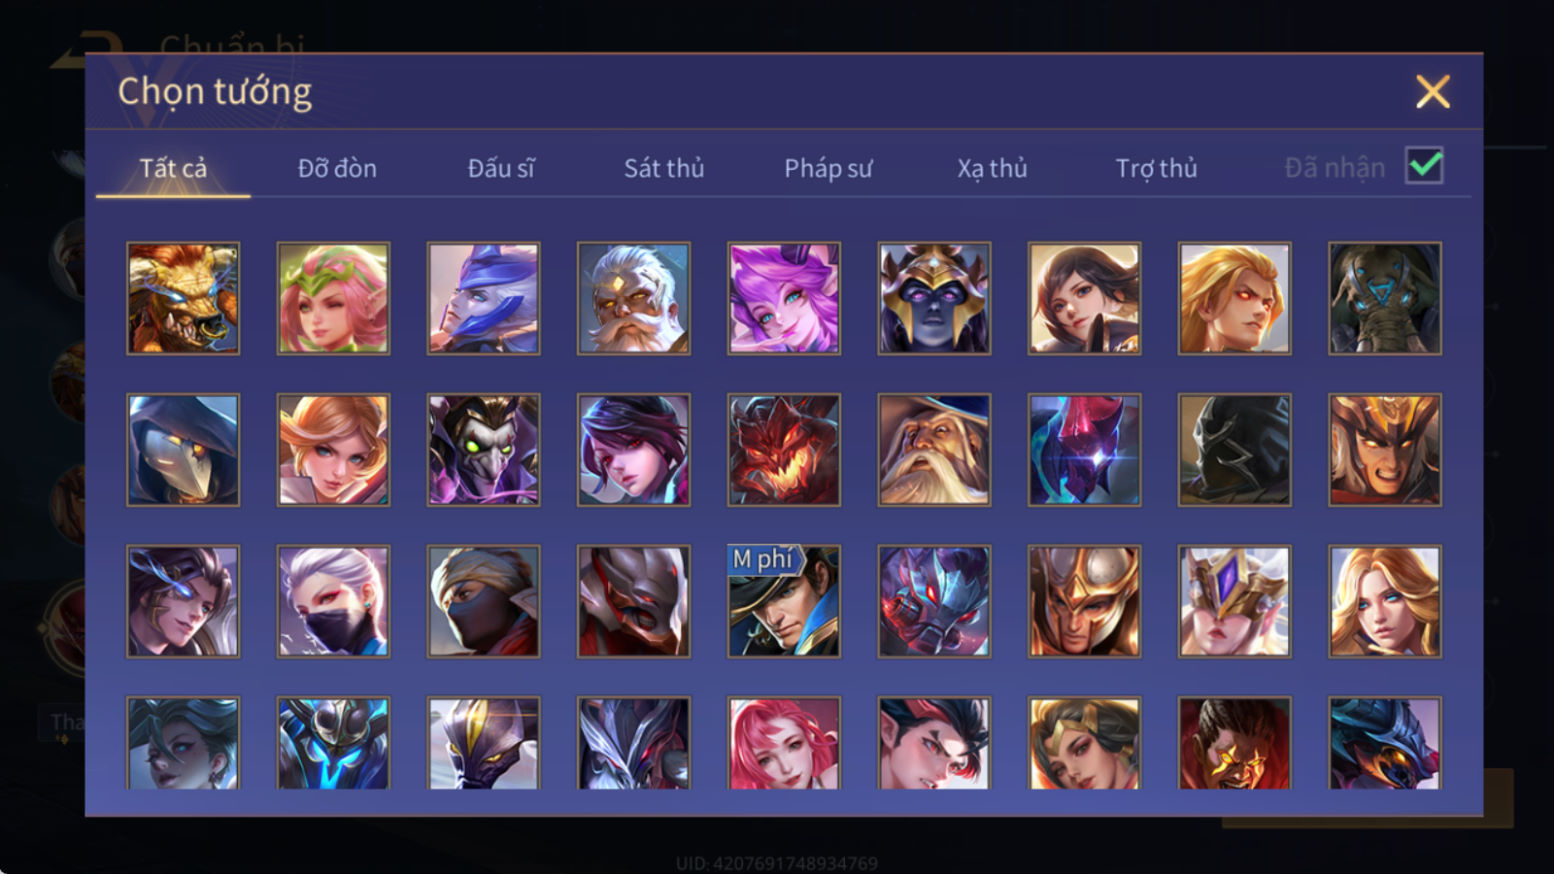Pick the pink-haired elf hero with green crown
This screenshot has width=1554, height=874.
[x=333, y=298]
